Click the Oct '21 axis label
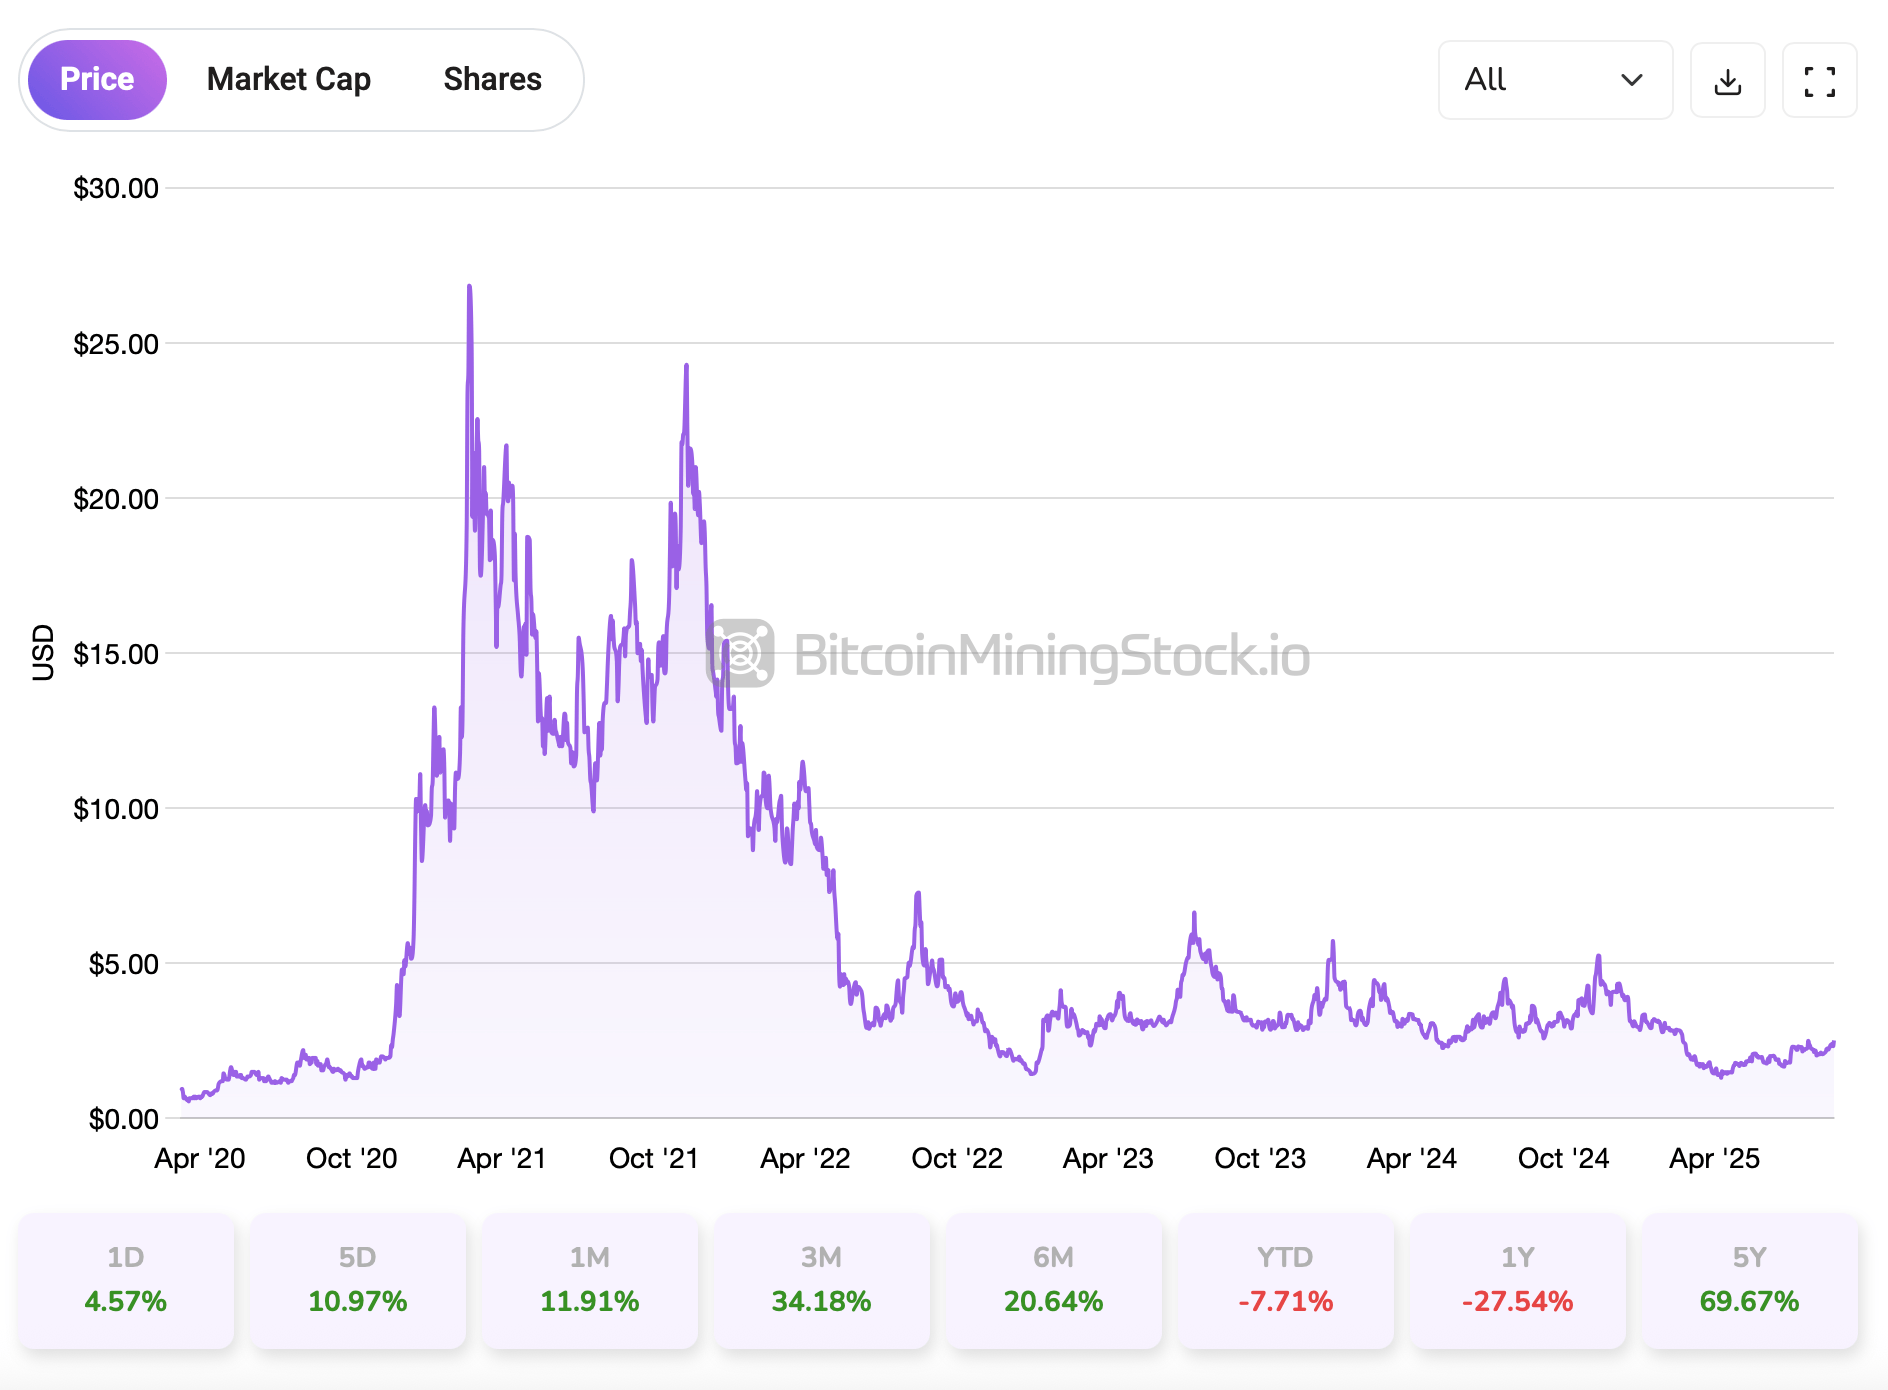This screenshot has width=1888, height=1390. pyautogui.click(x=652, y=1158)
